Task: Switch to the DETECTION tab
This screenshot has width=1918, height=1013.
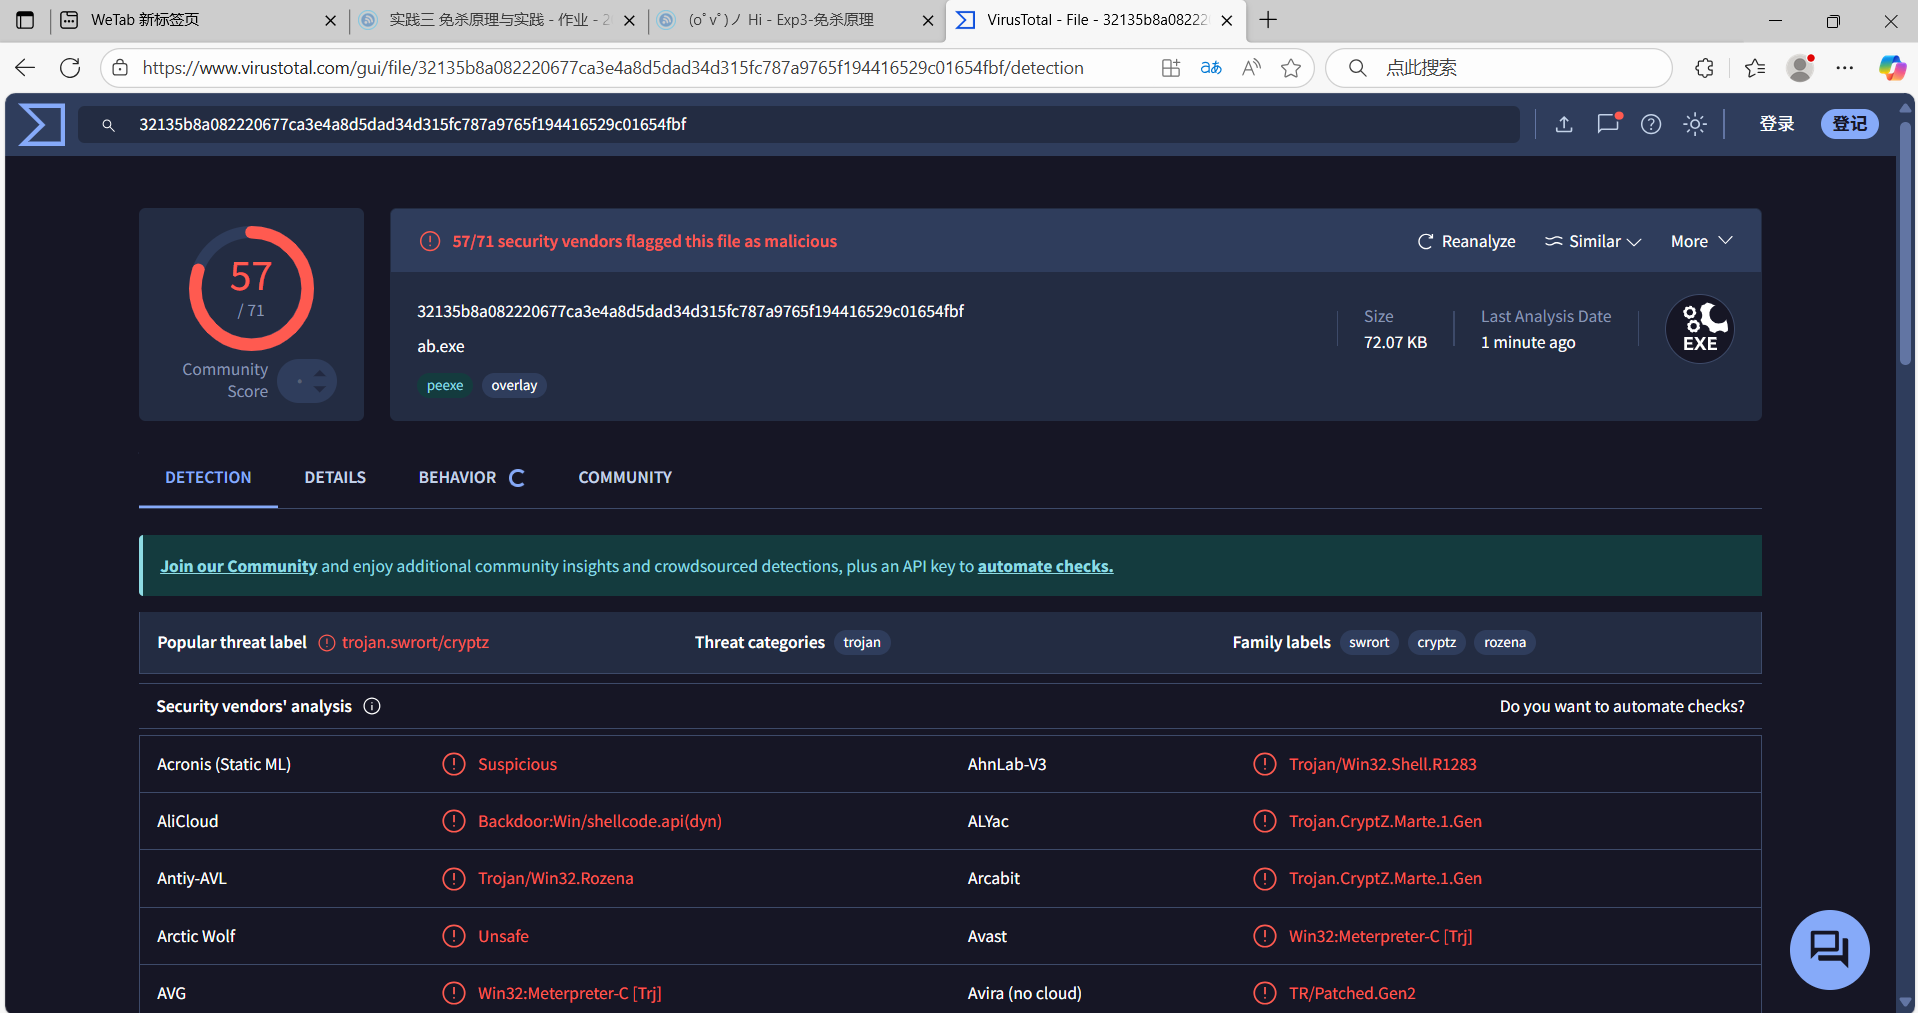Action: pyautogui.click(x=208, y=477)
